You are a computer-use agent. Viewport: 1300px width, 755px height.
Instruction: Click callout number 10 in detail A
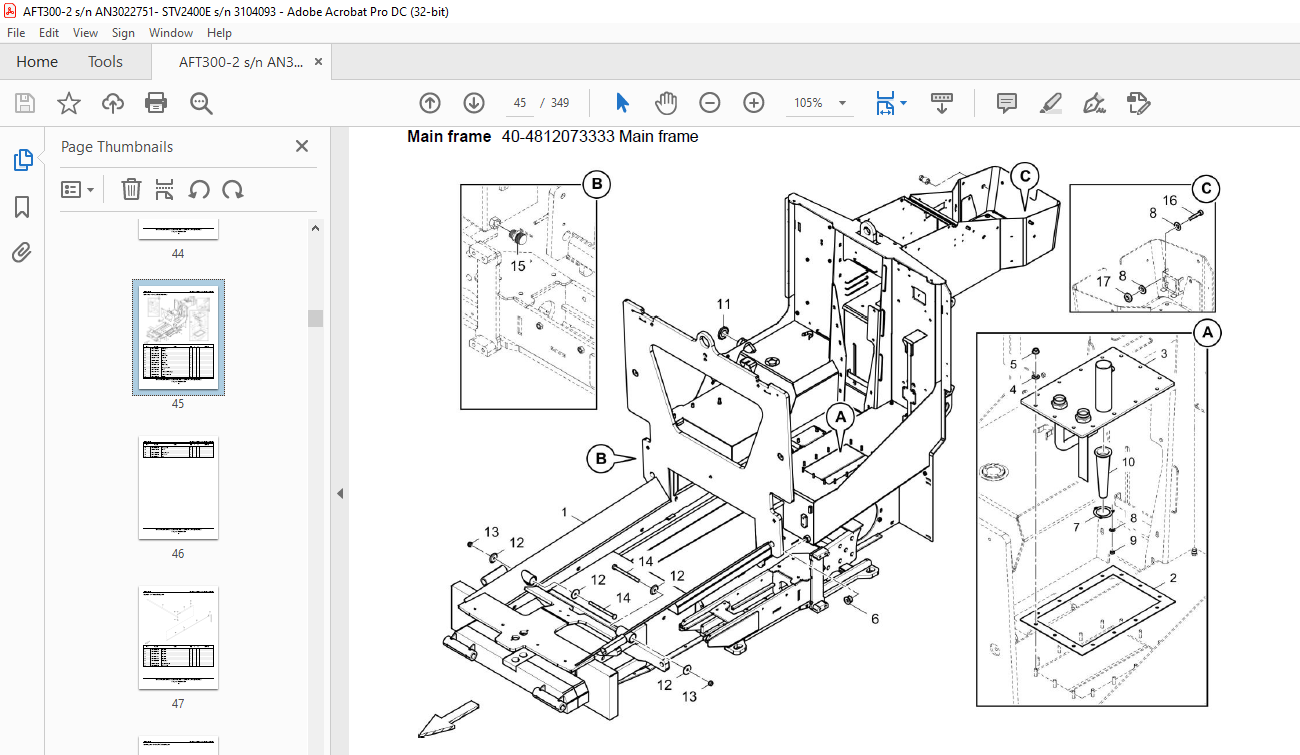1128,462
